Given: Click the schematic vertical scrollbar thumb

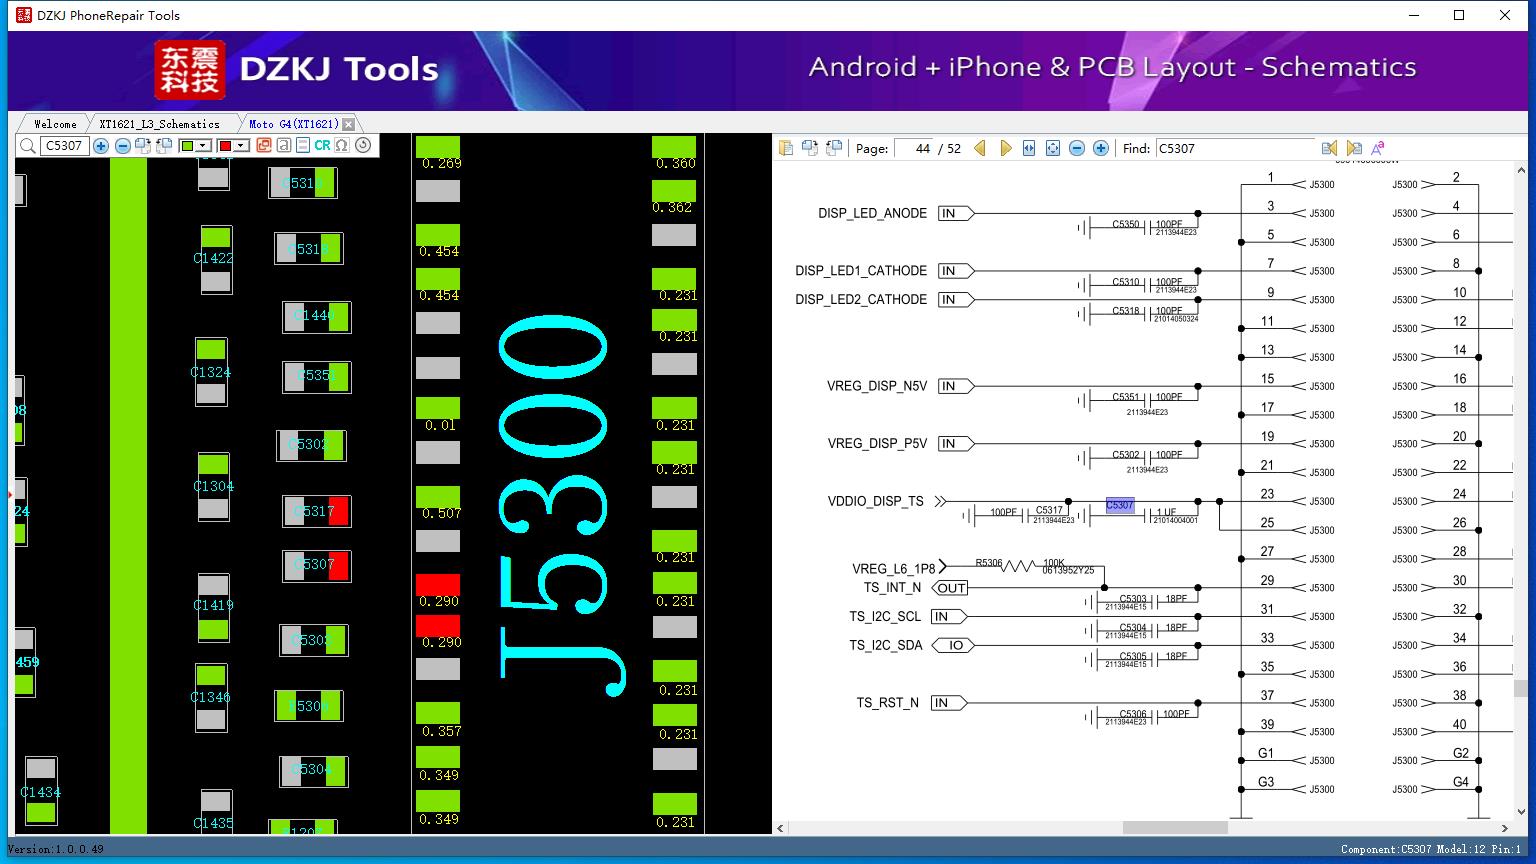Looking at the screenshot, I should (1520, 688).
